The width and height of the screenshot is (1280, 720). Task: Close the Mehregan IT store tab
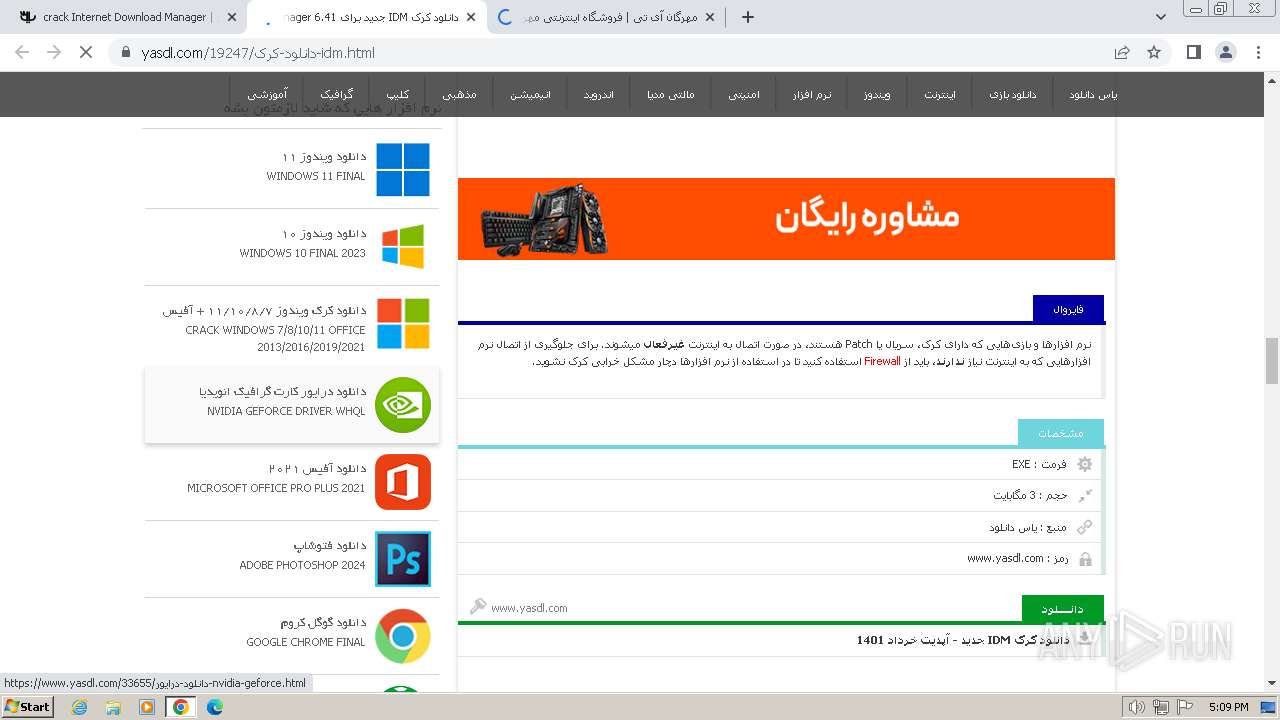(710, 17)
